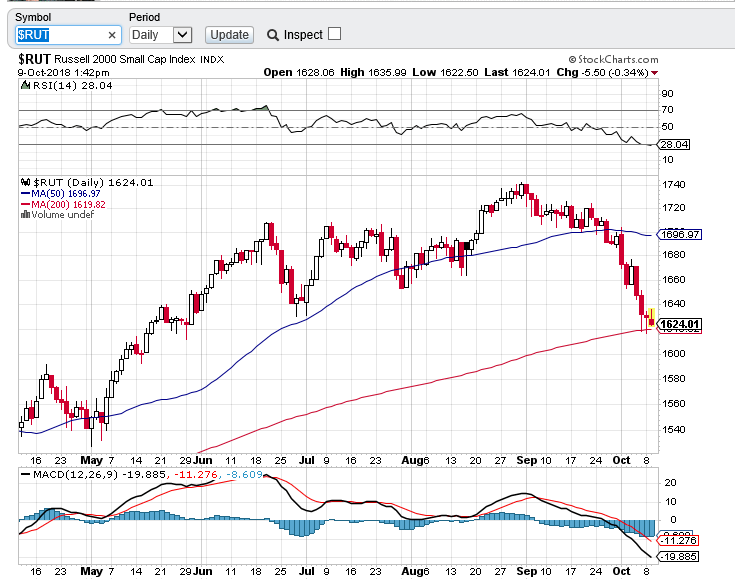Click the 1600 price axis label
The height and width of the screenshot is (580, 735).
pos(674,354)
